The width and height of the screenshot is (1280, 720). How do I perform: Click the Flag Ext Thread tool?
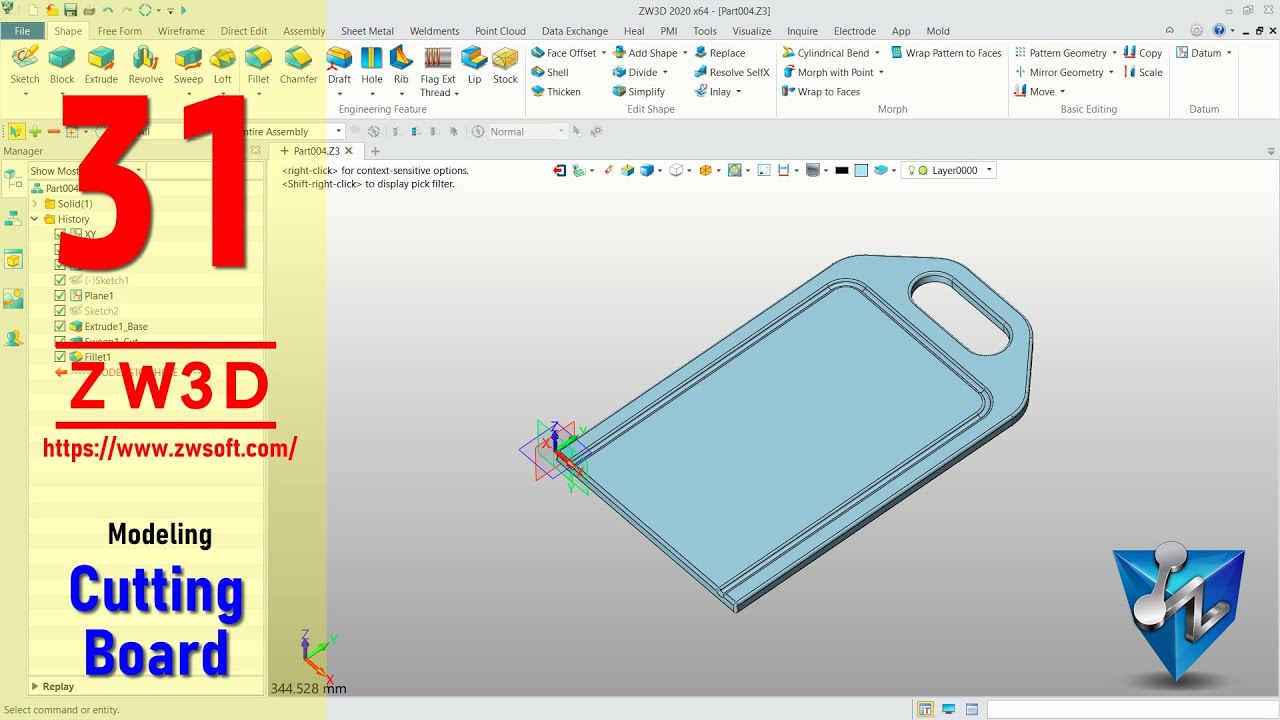tap(437, 71)
